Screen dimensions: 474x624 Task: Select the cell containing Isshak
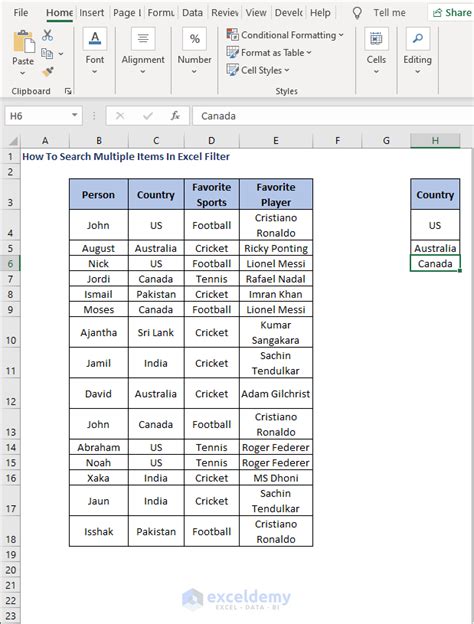99,531
